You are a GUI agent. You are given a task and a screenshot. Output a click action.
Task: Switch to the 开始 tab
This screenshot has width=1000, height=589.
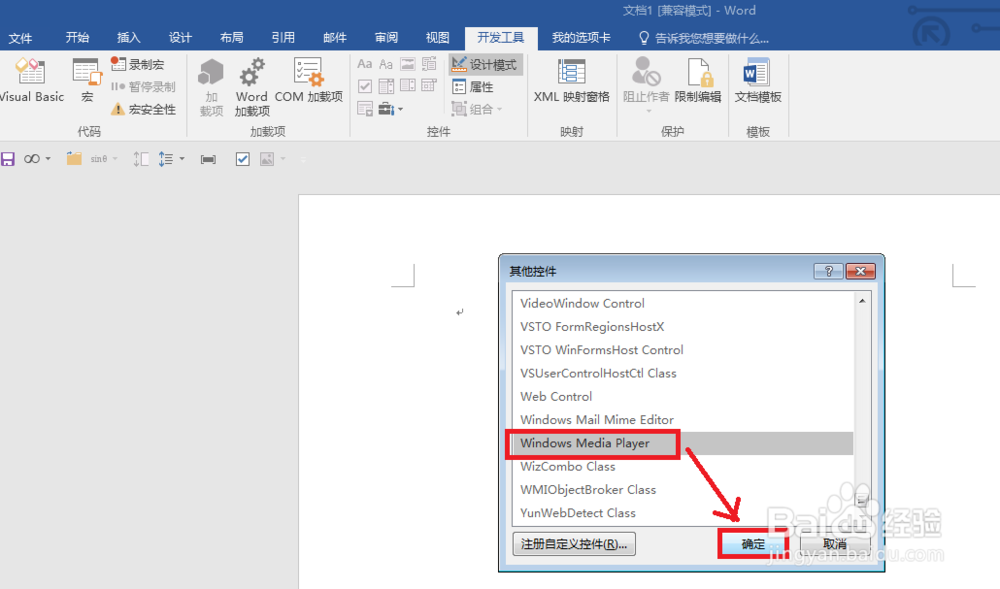77,38
